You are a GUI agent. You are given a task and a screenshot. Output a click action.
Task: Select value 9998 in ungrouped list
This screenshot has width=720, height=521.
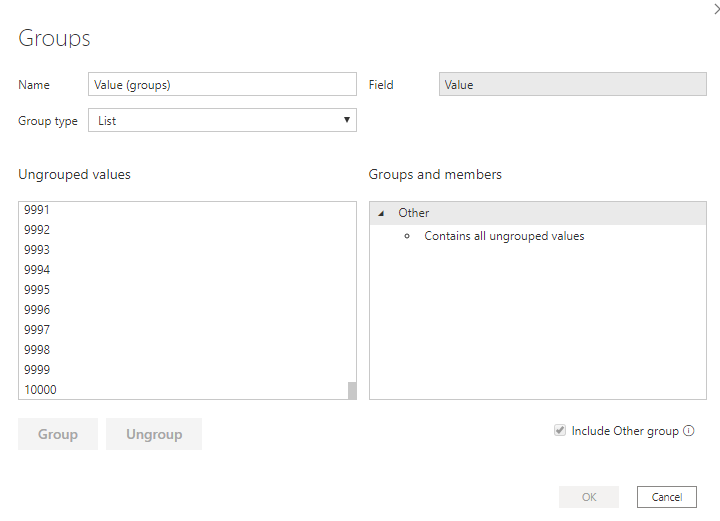click(x=37, y=350)
